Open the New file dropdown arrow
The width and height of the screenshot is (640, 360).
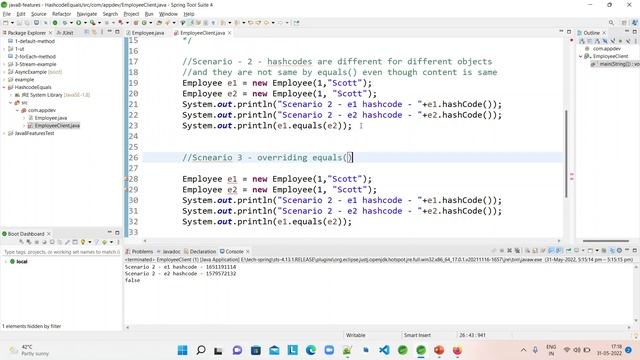click(12, 23)
